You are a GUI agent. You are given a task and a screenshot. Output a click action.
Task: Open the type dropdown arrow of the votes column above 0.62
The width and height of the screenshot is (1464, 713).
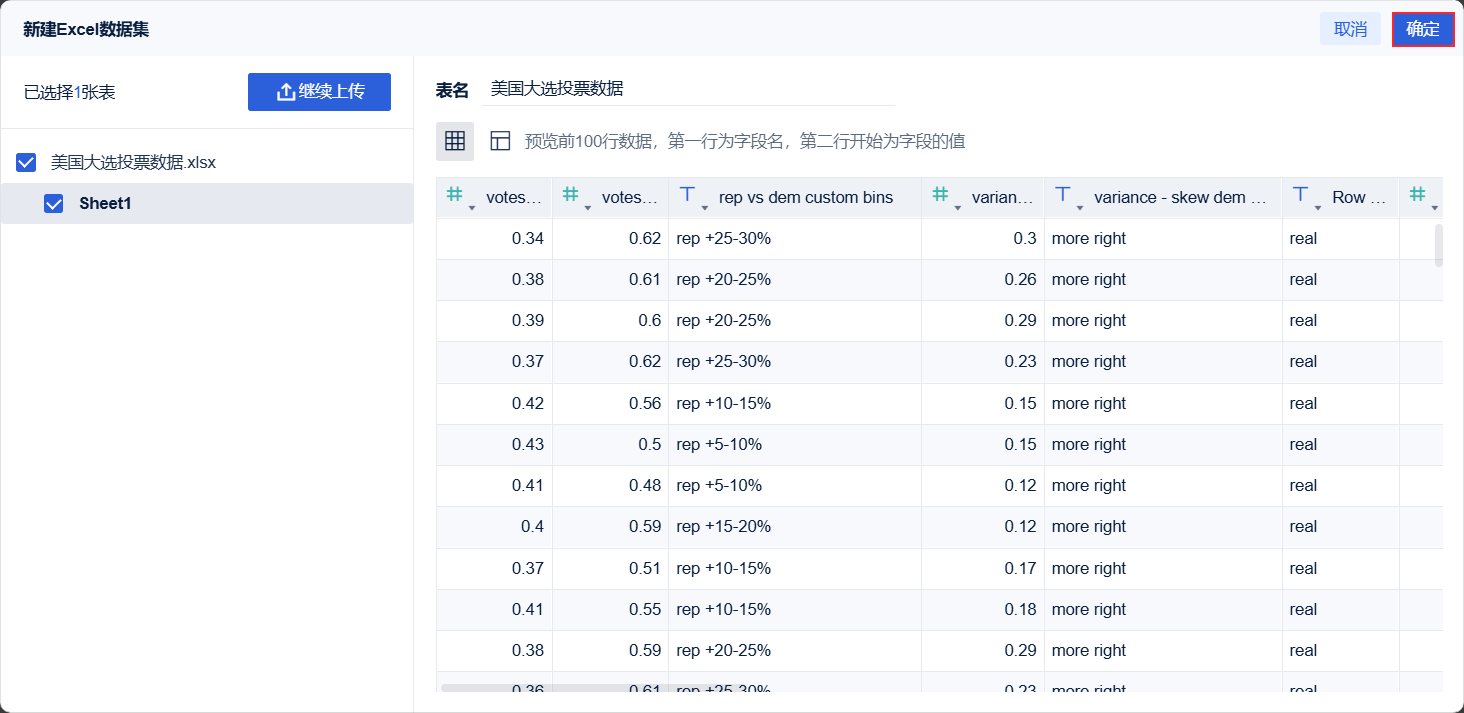click(x=588, y=207)
